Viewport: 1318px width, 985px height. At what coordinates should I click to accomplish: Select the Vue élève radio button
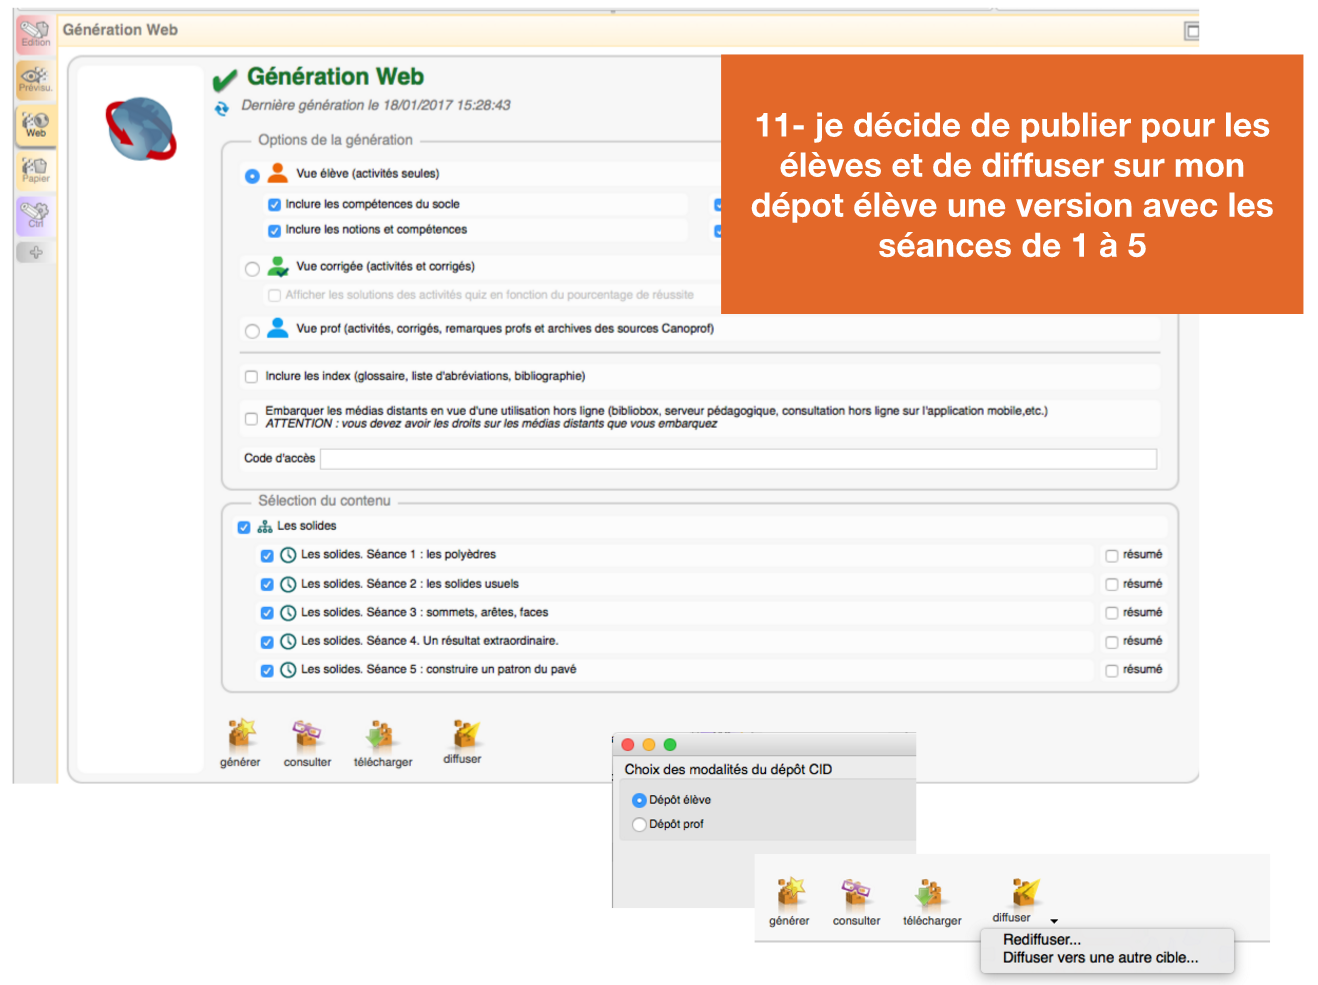252,176
